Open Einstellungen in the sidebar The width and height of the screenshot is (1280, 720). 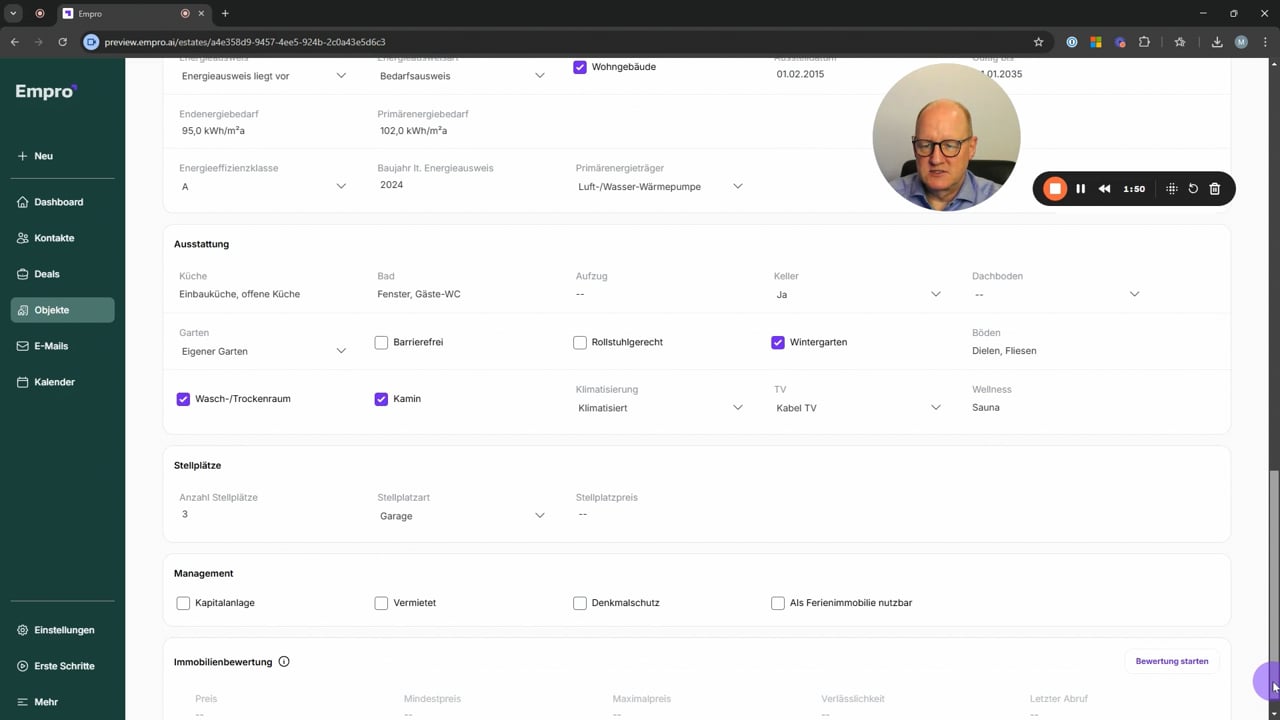pyautogui.click(x=62, y=630)
